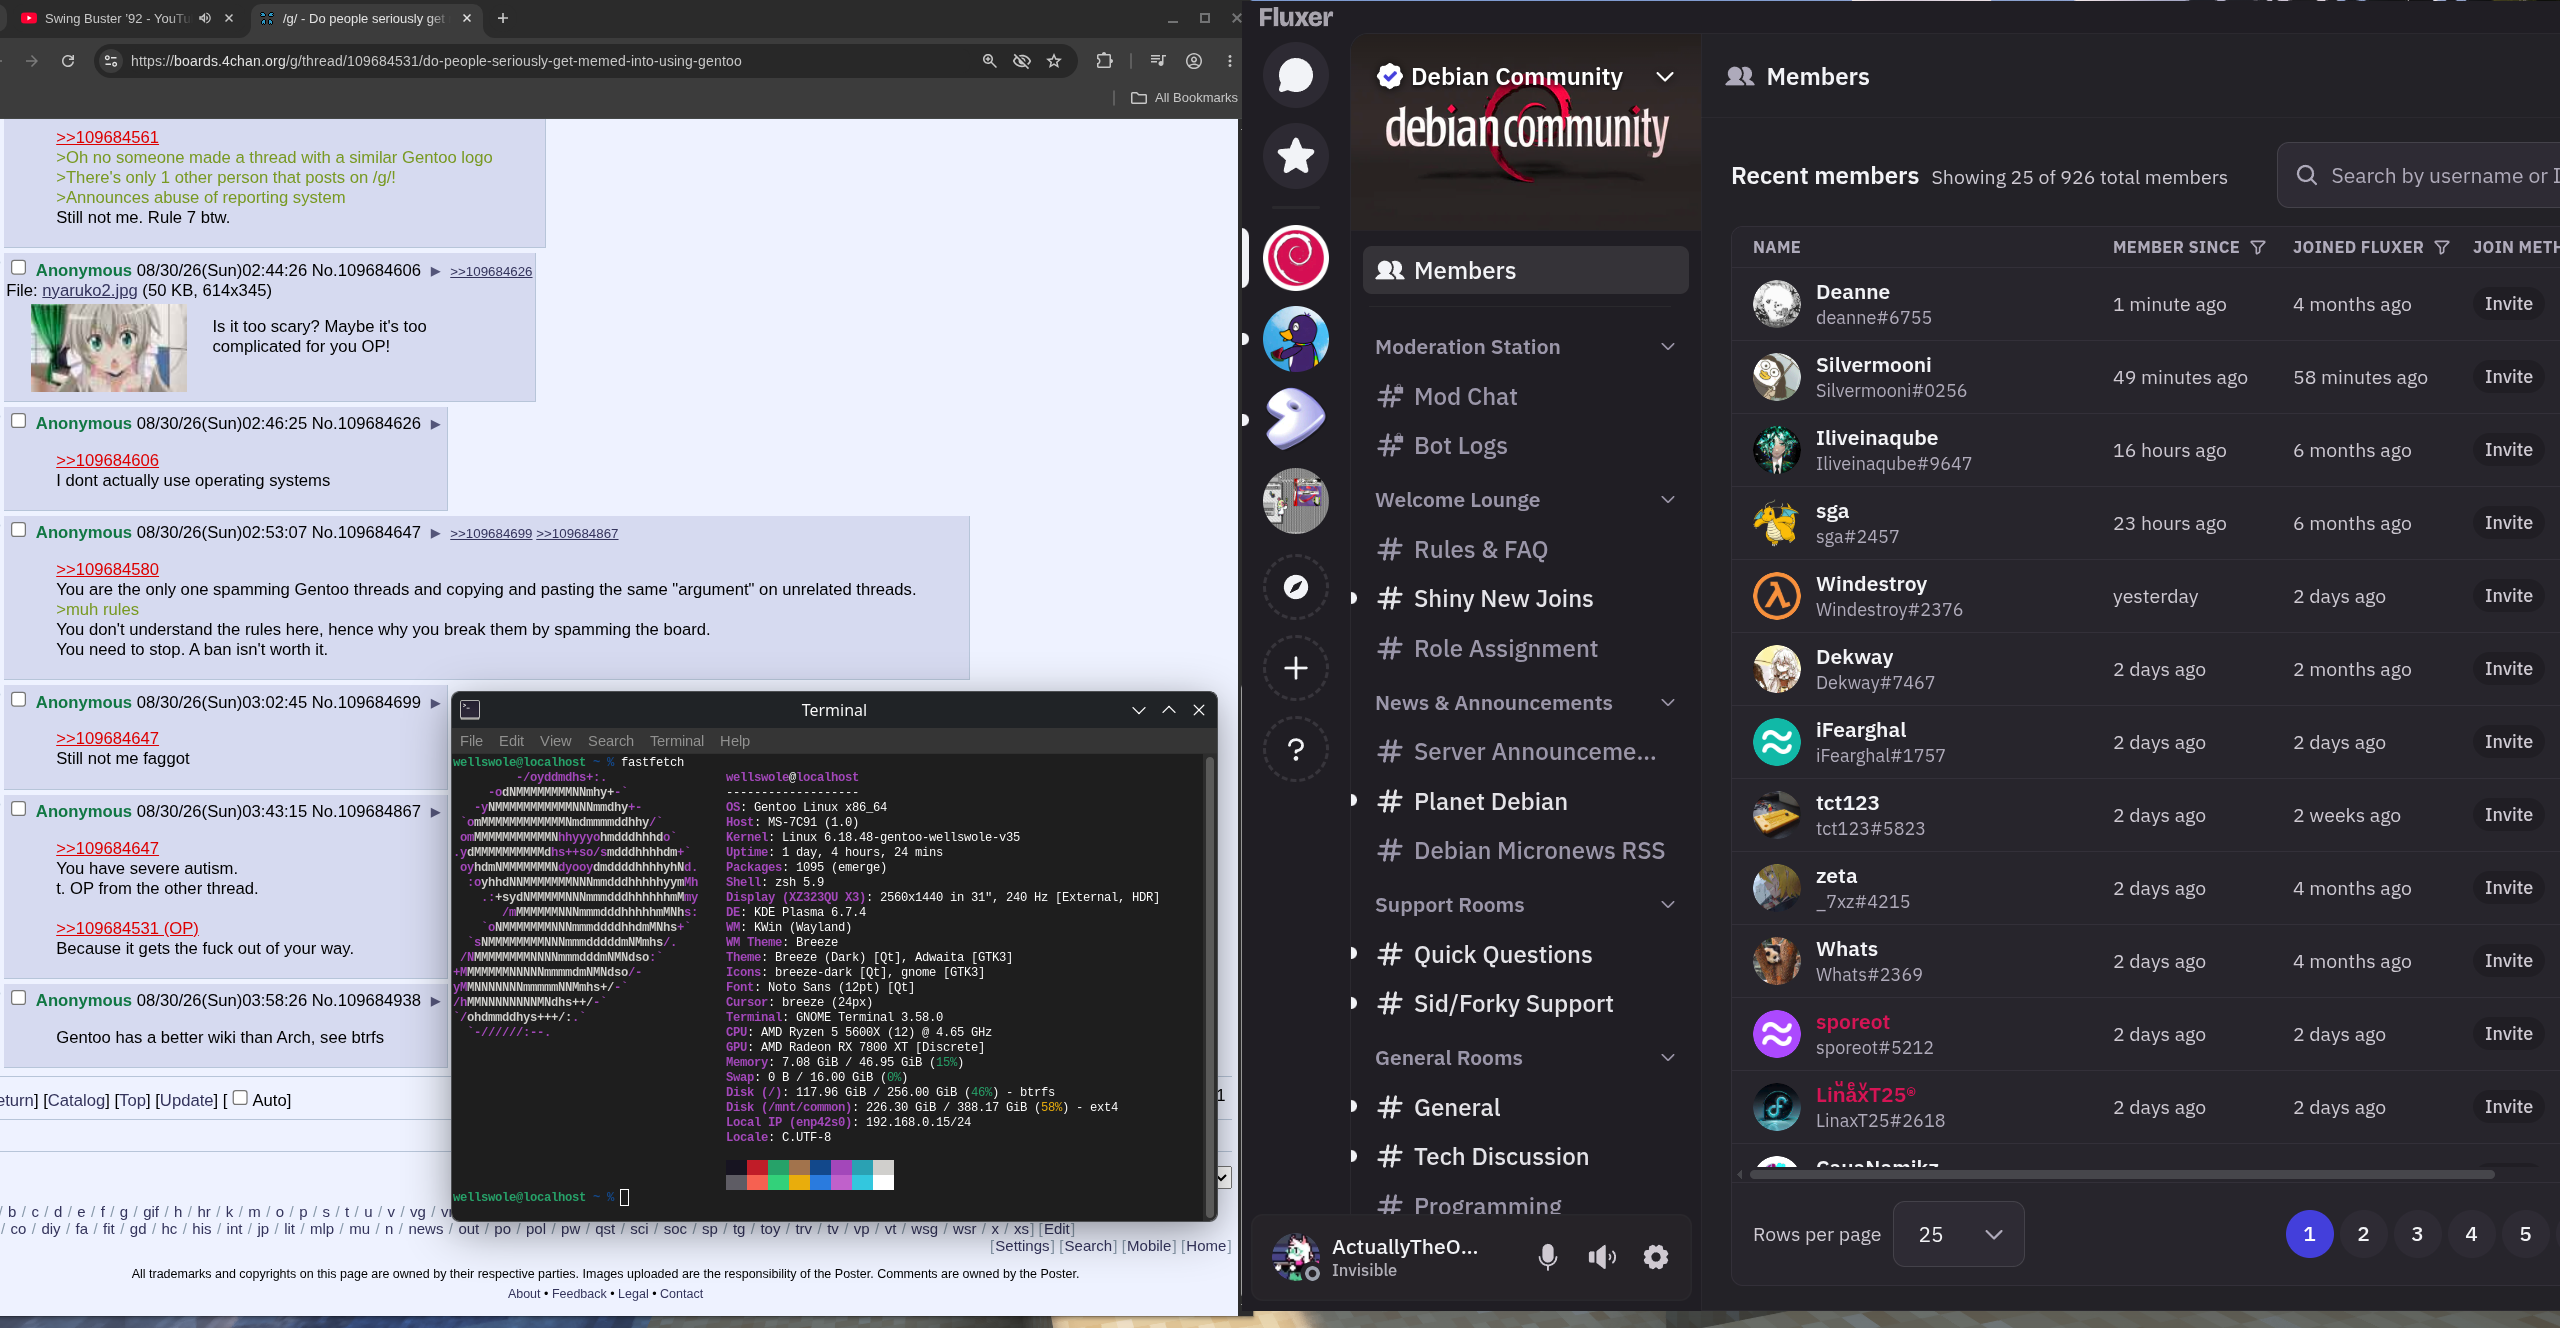Image resolution: width=2560 pixels, height=1328 pixels.
Task: Go to page 2 of members list
Action: click(x=2363, y=1234)
